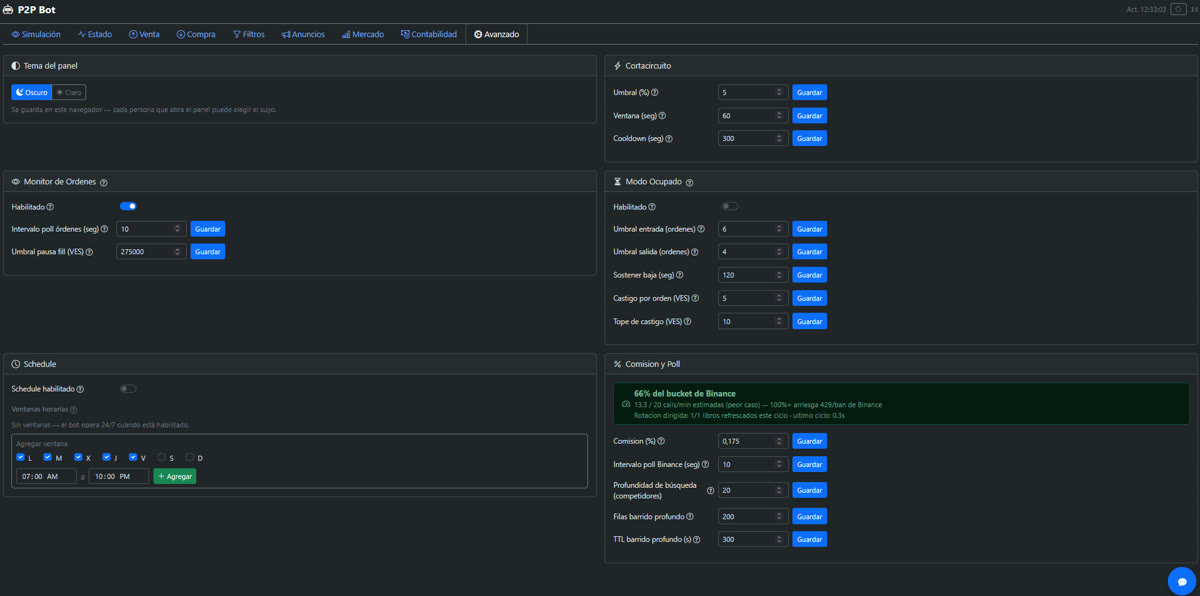
Task: Show help for Schedule habilitado
Action: pyautogui.click(x=80, y=389)
